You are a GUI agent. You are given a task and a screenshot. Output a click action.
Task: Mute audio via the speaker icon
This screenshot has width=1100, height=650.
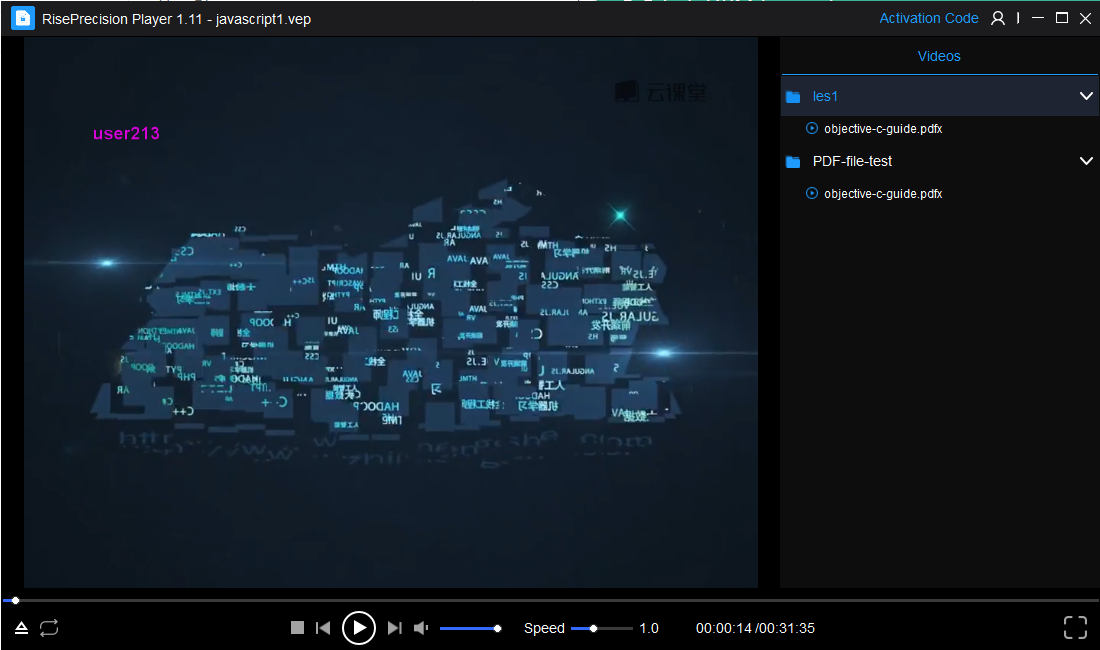click(x=420, y=627)
